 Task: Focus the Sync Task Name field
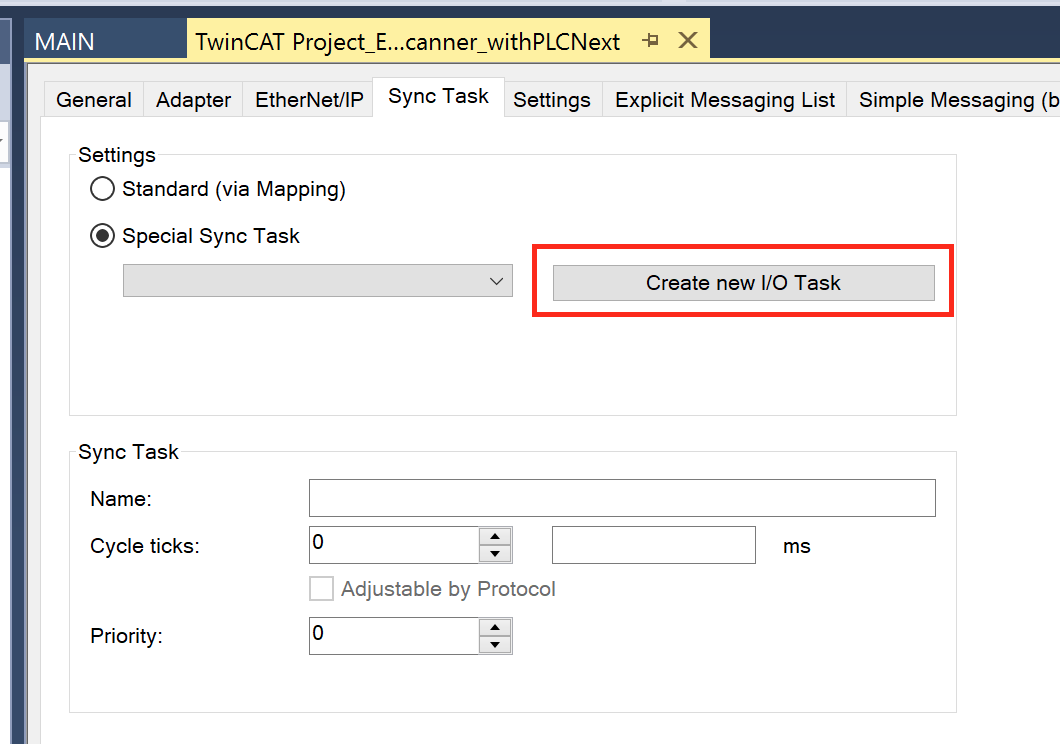pos(622,498)
